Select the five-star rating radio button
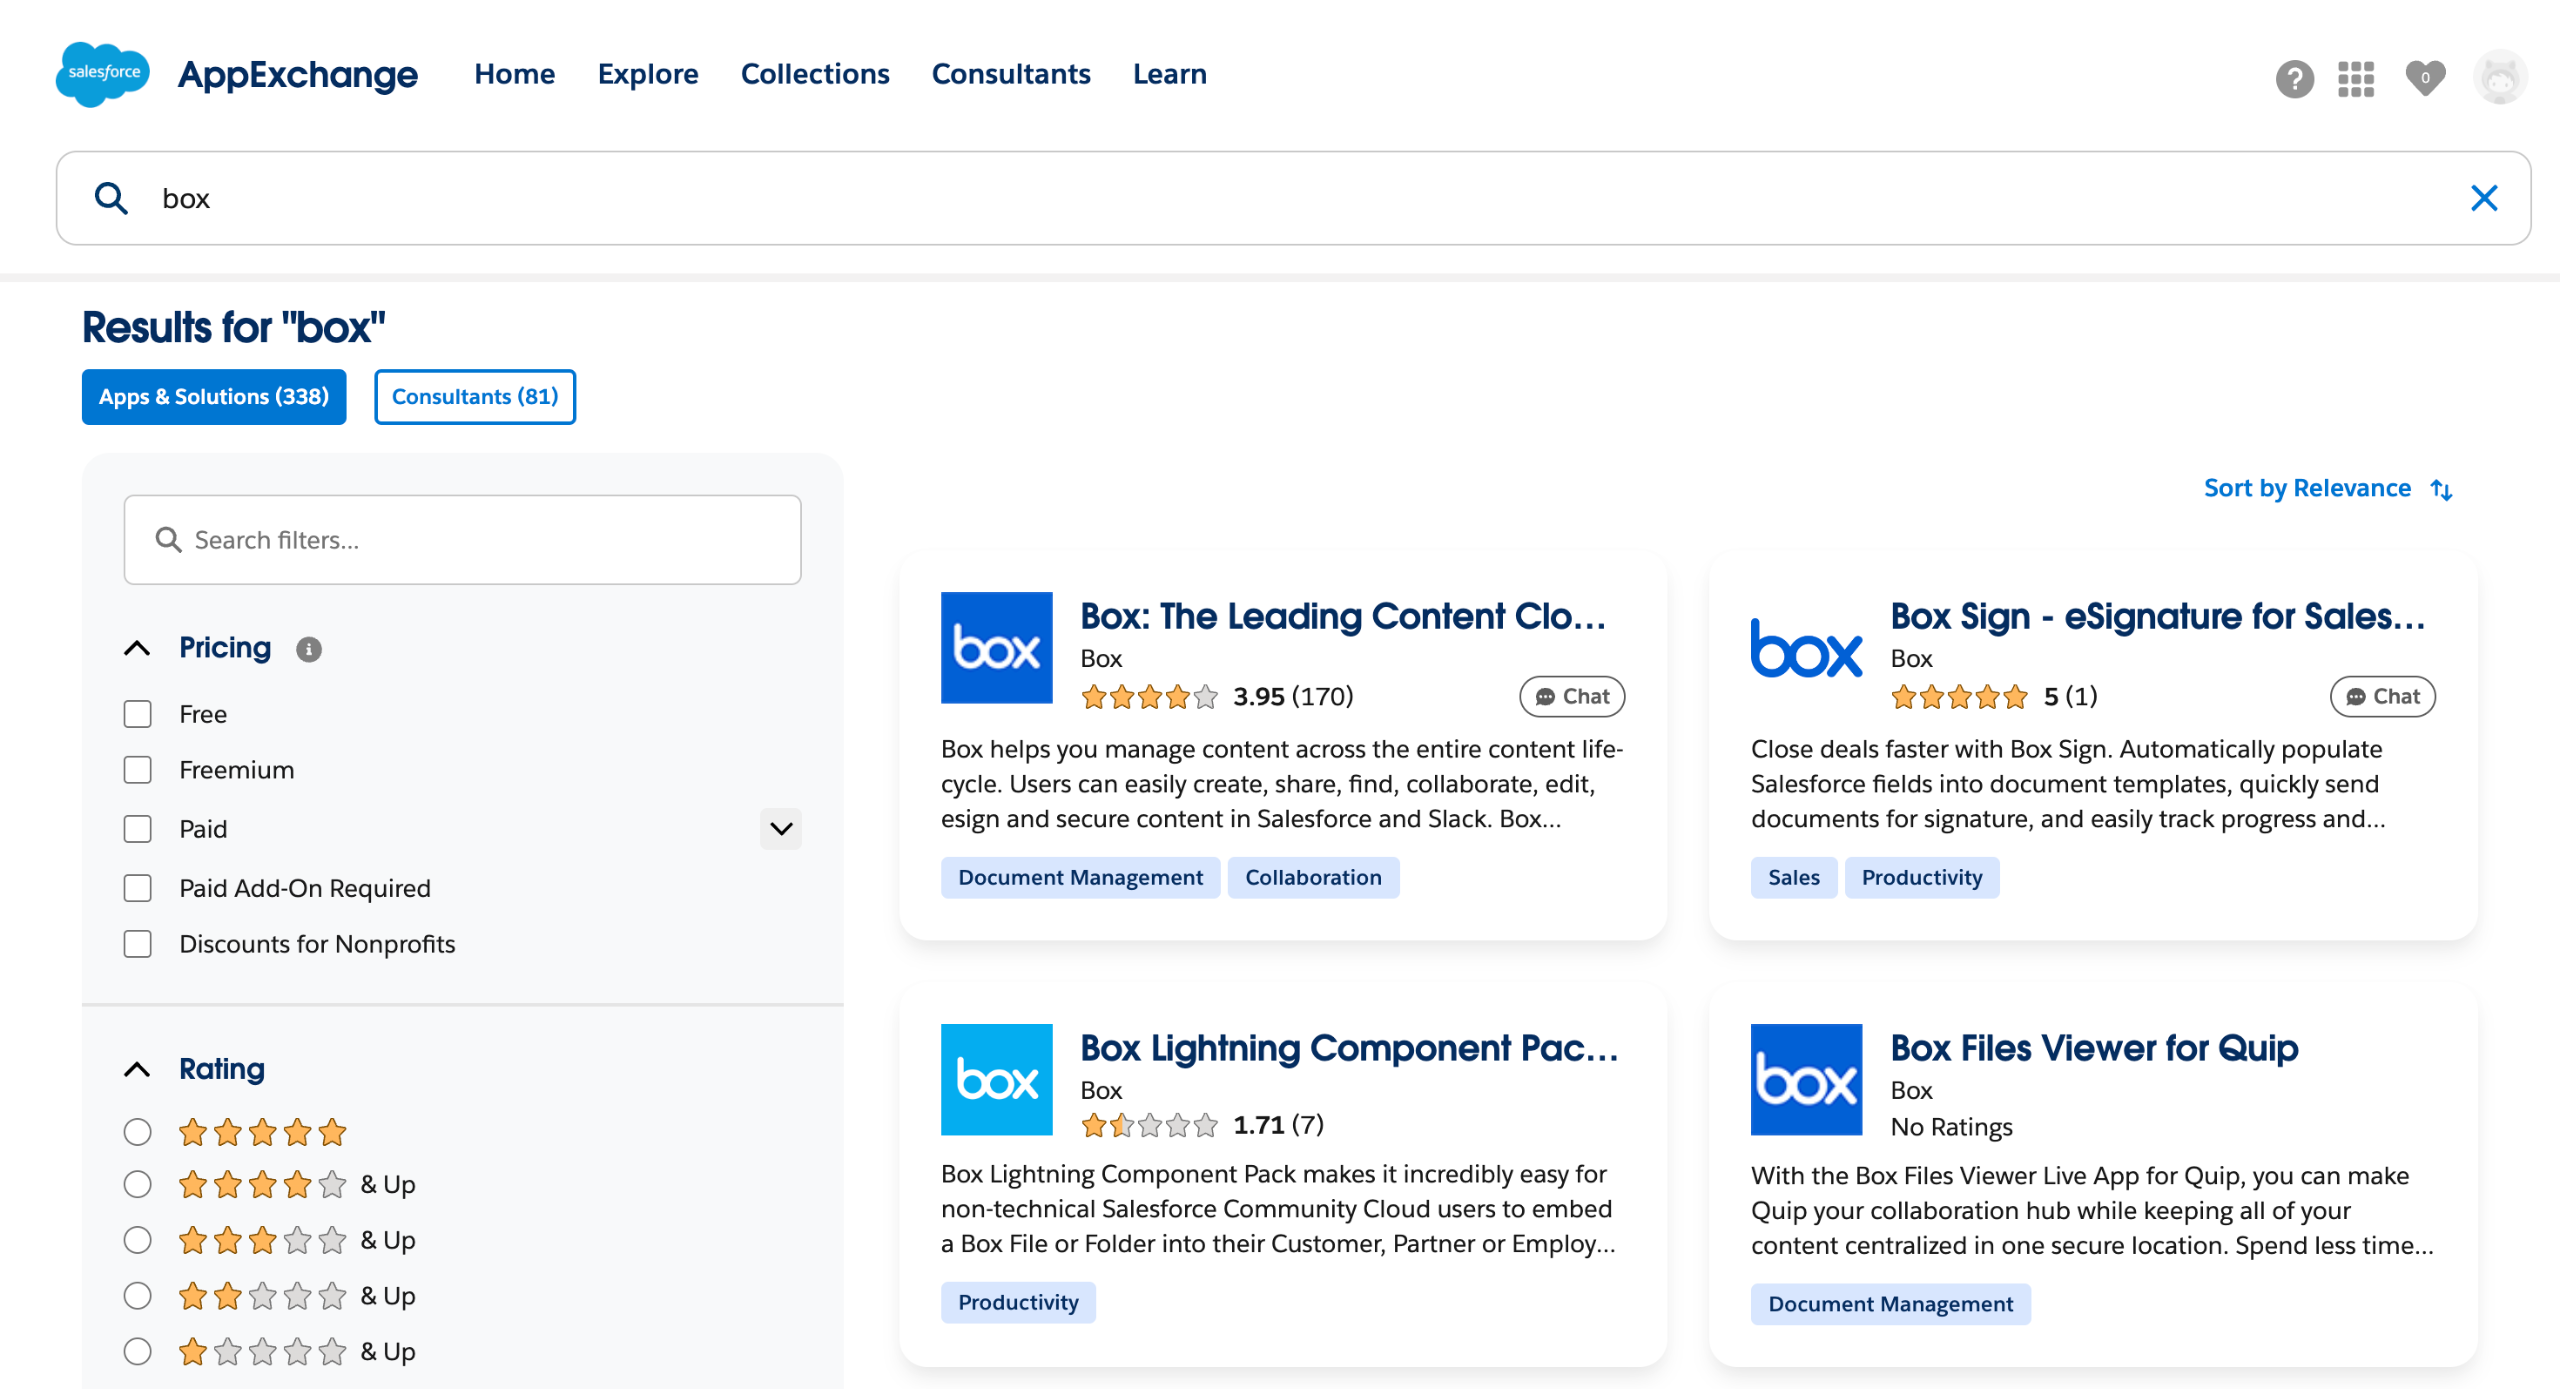Viewport: 2560px width, 1389px height. pos(138,1132)
